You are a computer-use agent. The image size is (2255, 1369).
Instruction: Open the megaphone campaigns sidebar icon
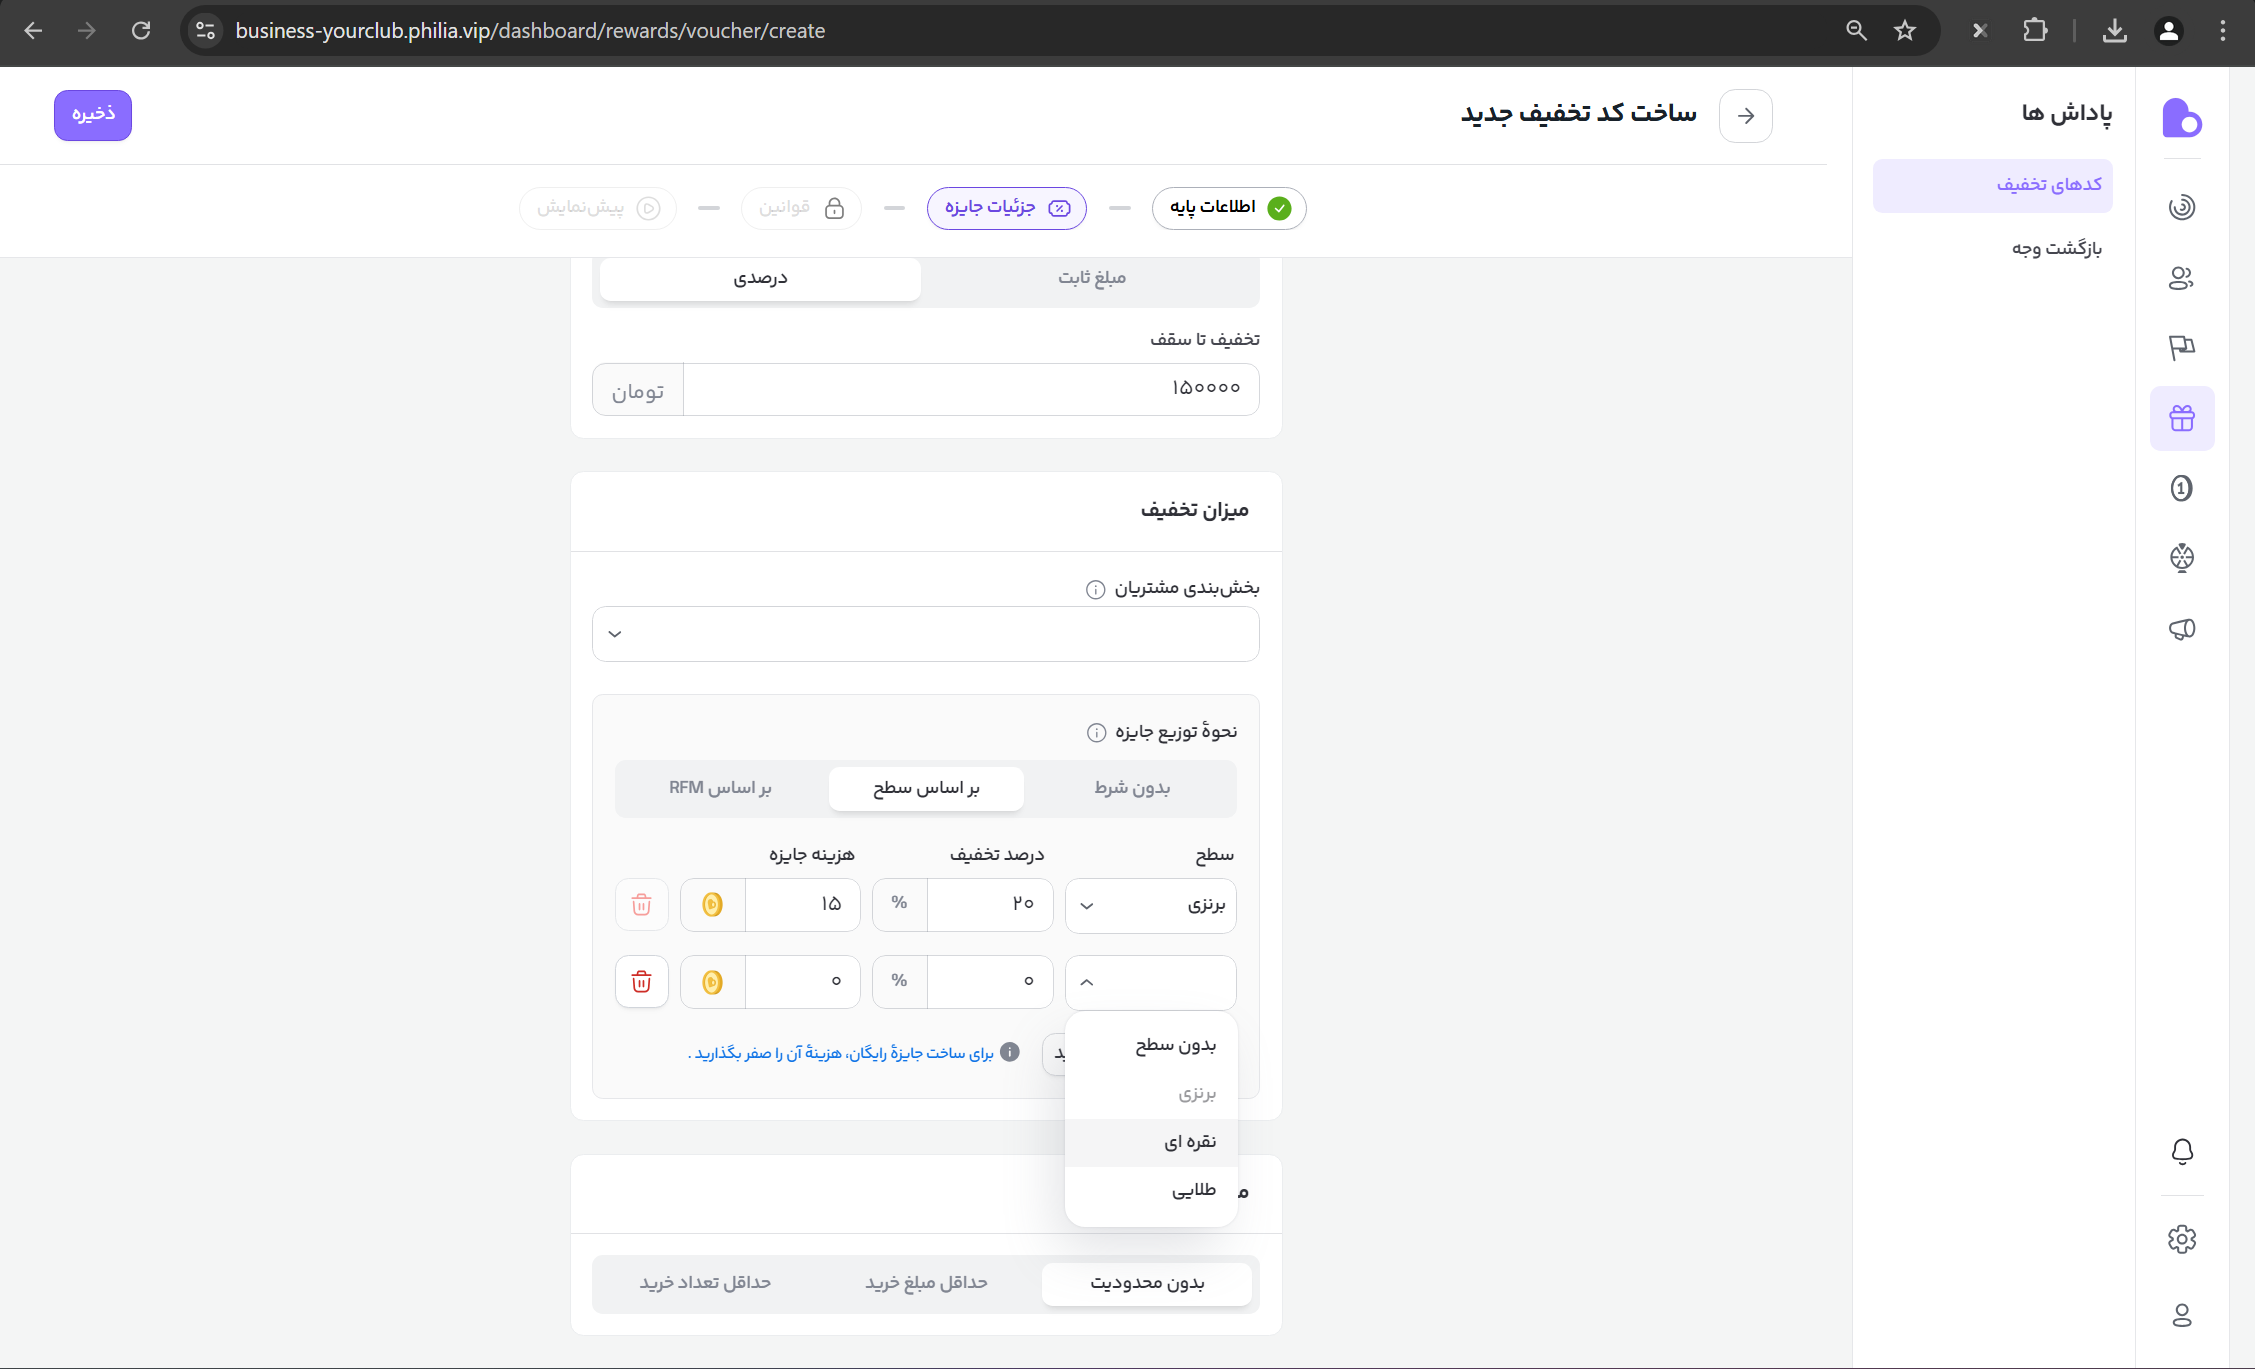pos(2181,629)
